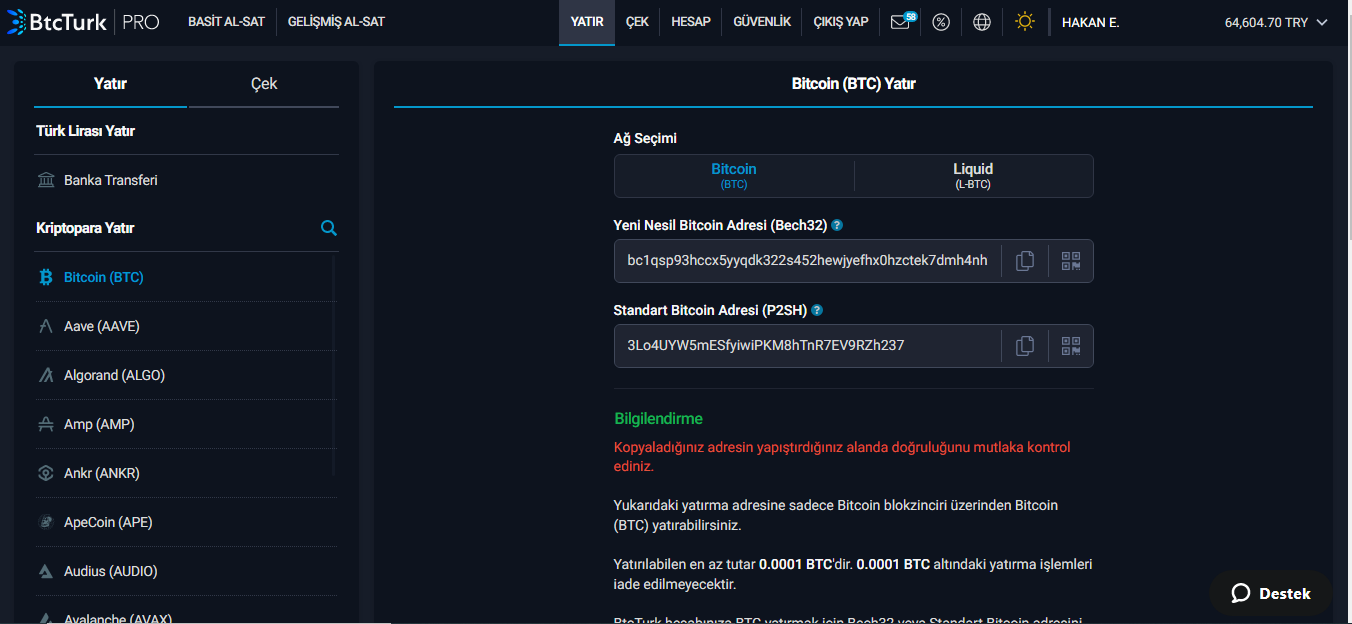Select the Bitcoin (BTC) network option
This screenshot has width=1352, height=624.
pyautogui.click(x=734, y=176)
